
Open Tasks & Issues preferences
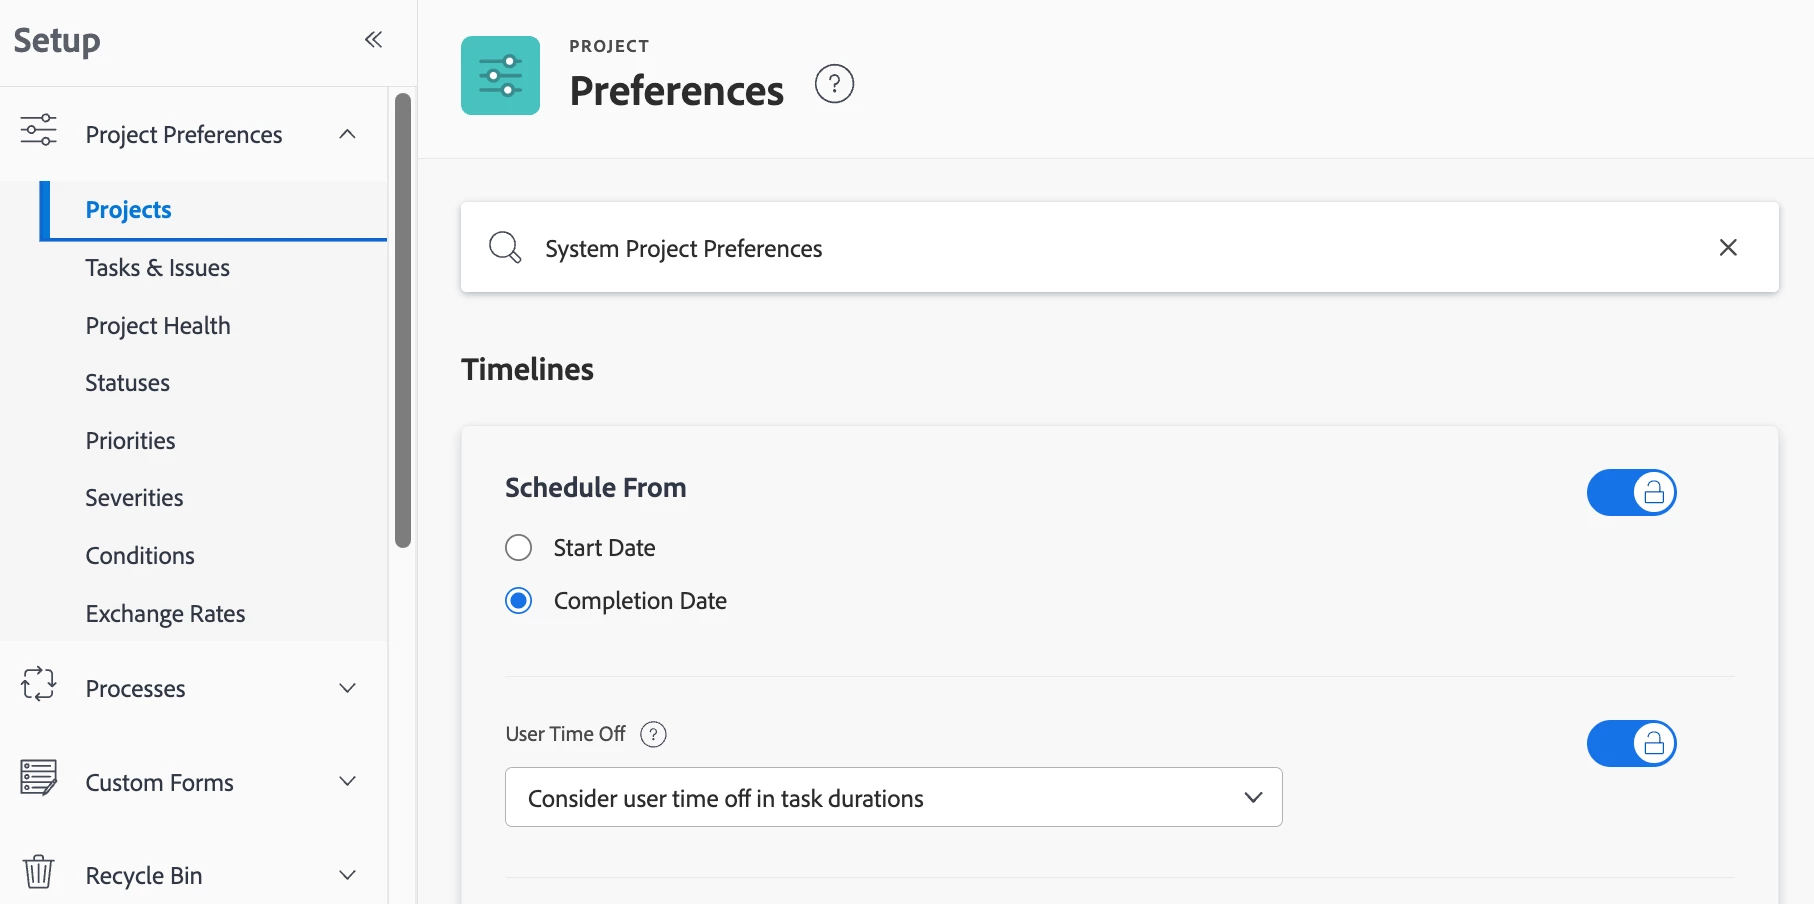[157, 268]
